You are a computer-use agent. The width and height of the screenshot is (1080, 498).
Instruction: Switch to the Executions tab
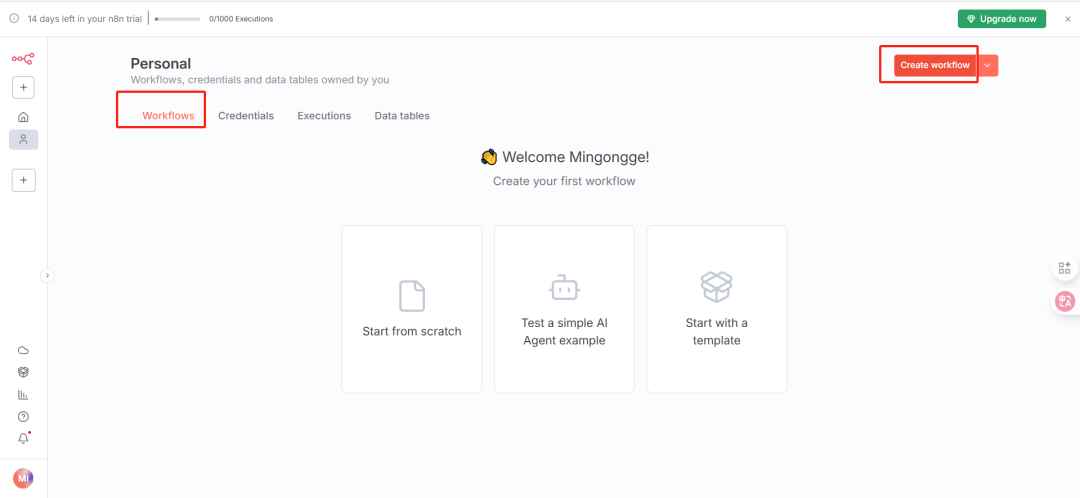pos(324,116)
